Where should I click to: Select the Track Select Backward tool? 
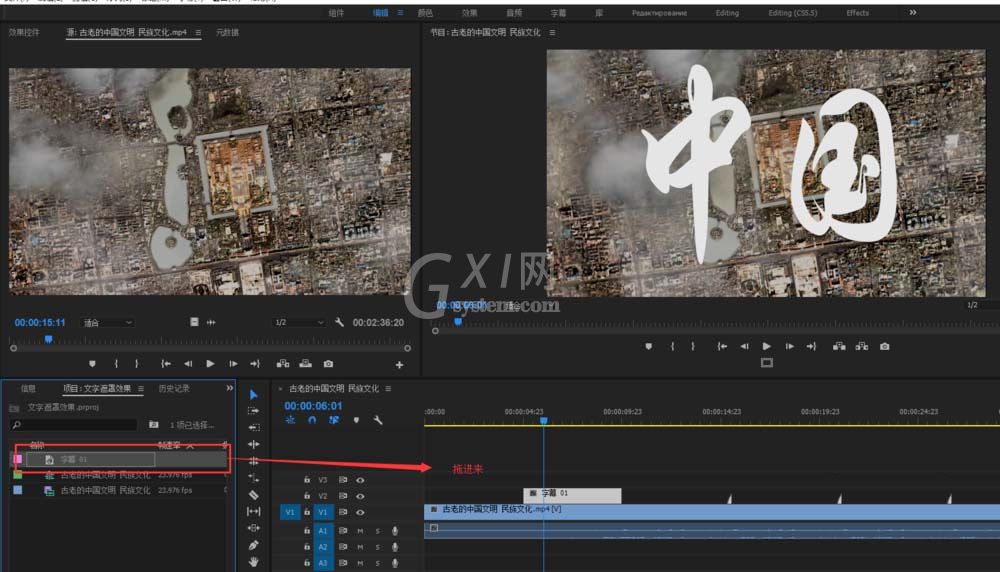click(x=253, y=427)
